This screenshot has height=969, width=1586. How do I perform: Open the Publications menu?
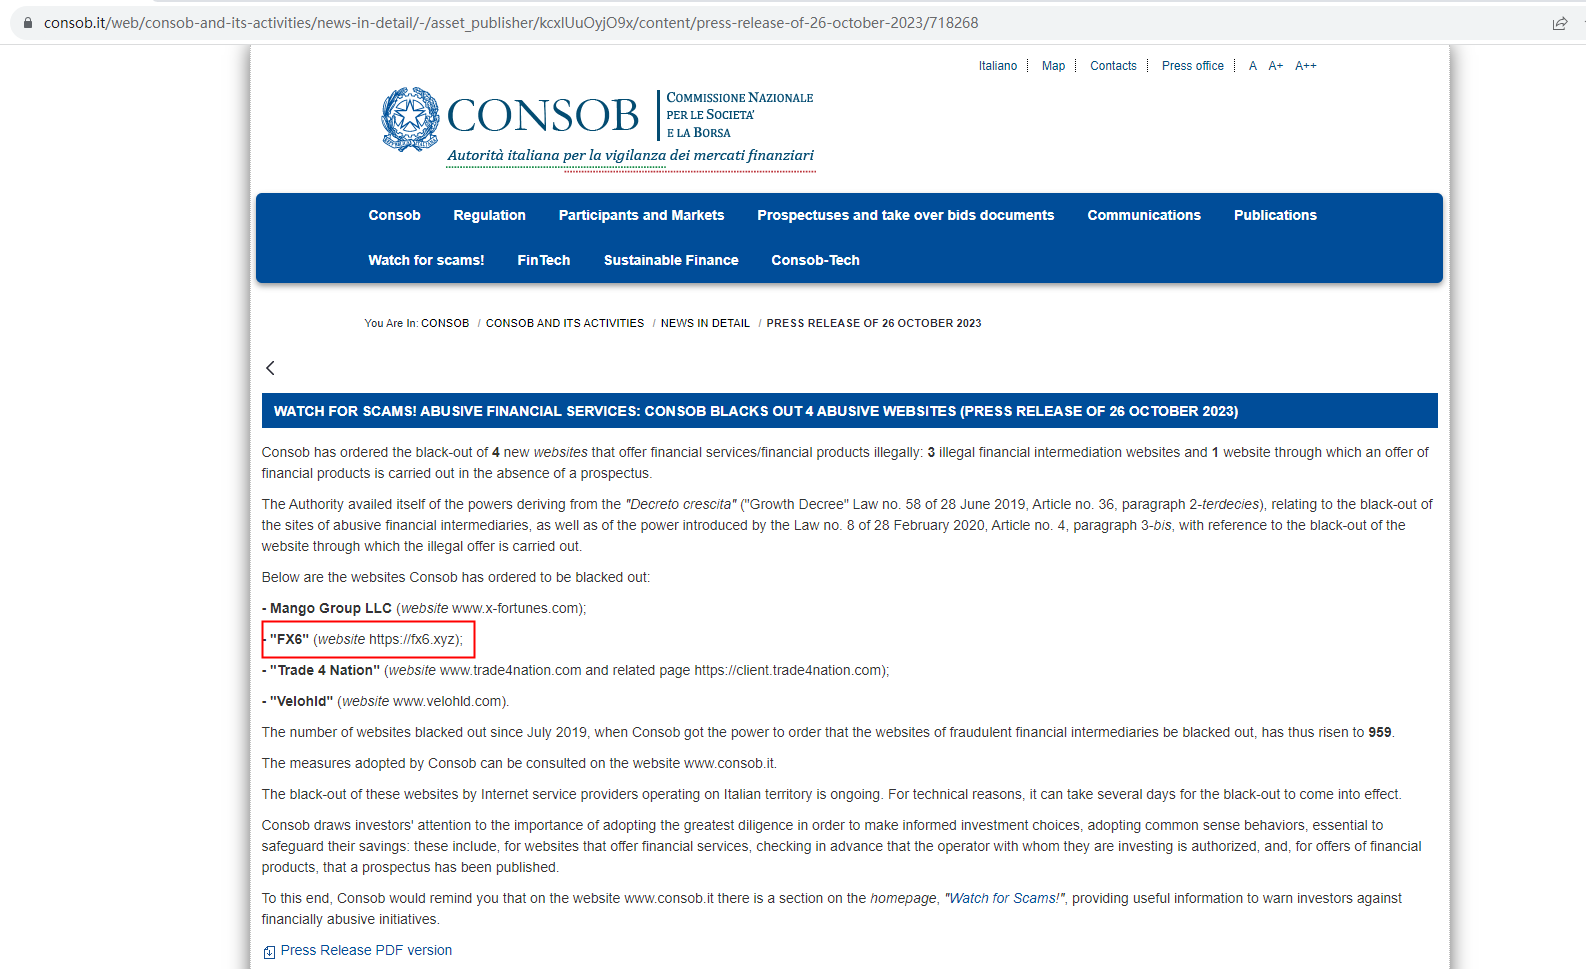point(1275,215)
